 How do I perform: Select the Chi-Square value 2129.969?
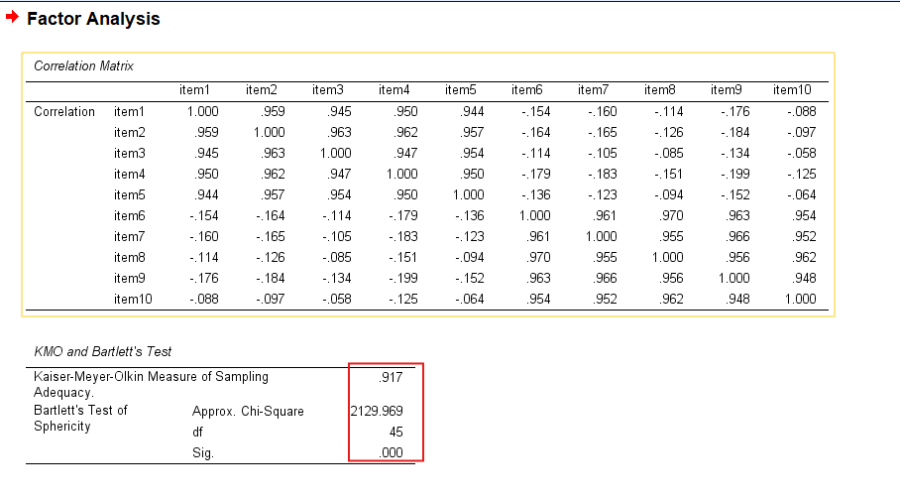[376, 411]
